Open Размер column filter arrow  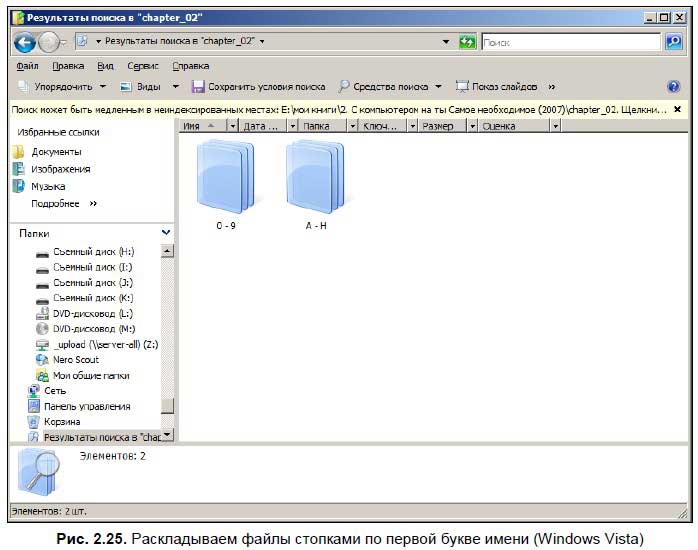[x=472, y=126]
